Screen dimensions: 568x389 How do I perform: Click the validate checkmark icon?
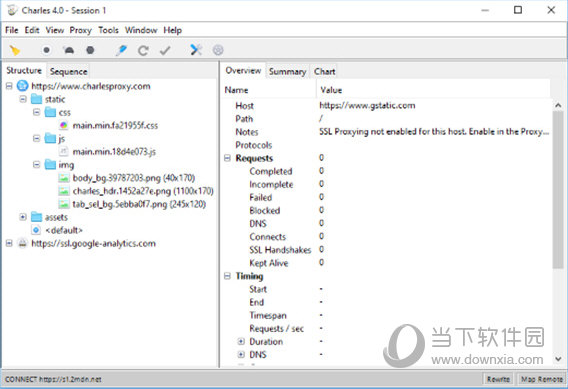pos(165,50)
